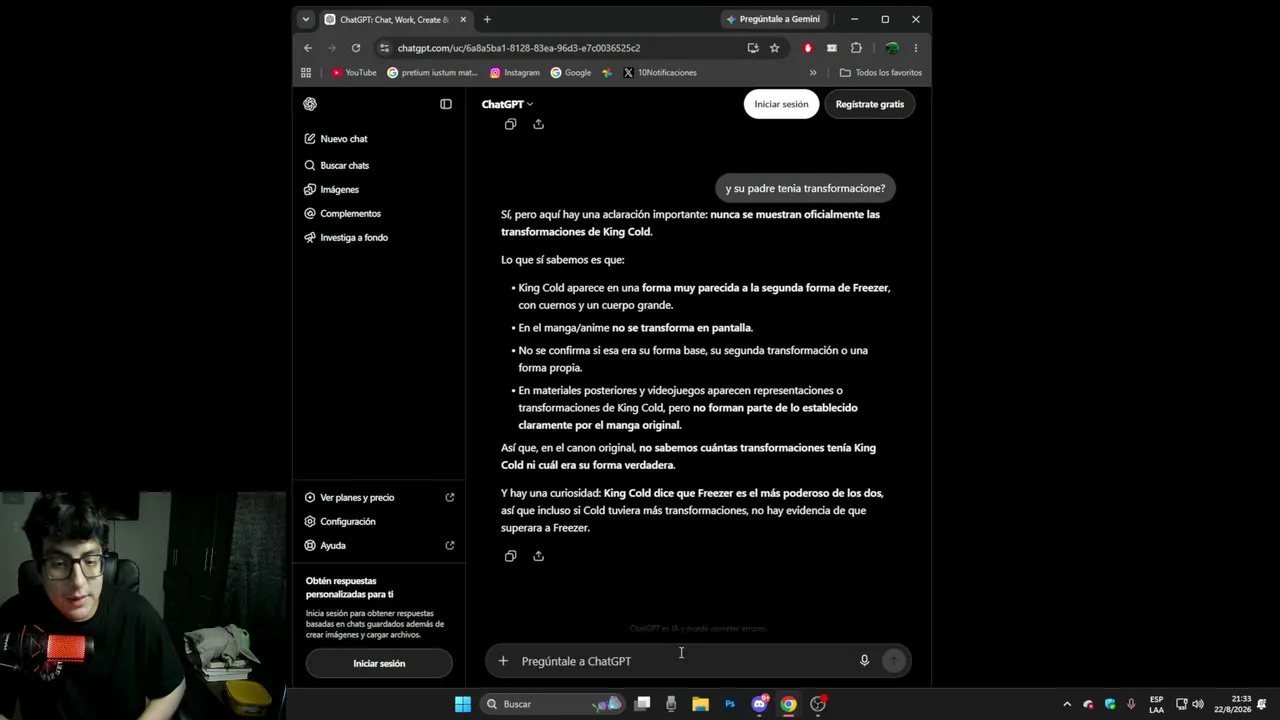Open the Complementos section
The height and width of the screenshot is (720, 1280).
379,213
